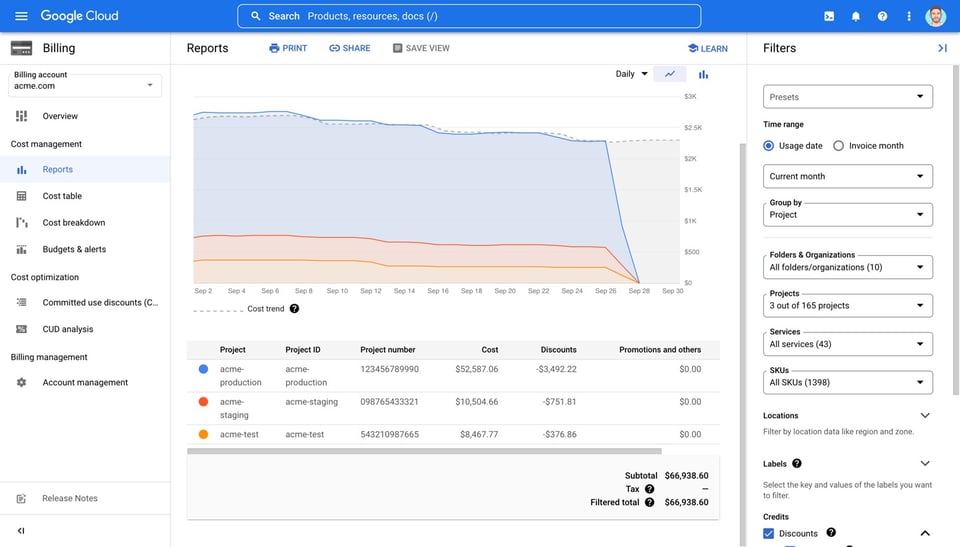Click the orange acme-test color dot
The width and height of the screenshot is (960, 547).
point(203,434)
